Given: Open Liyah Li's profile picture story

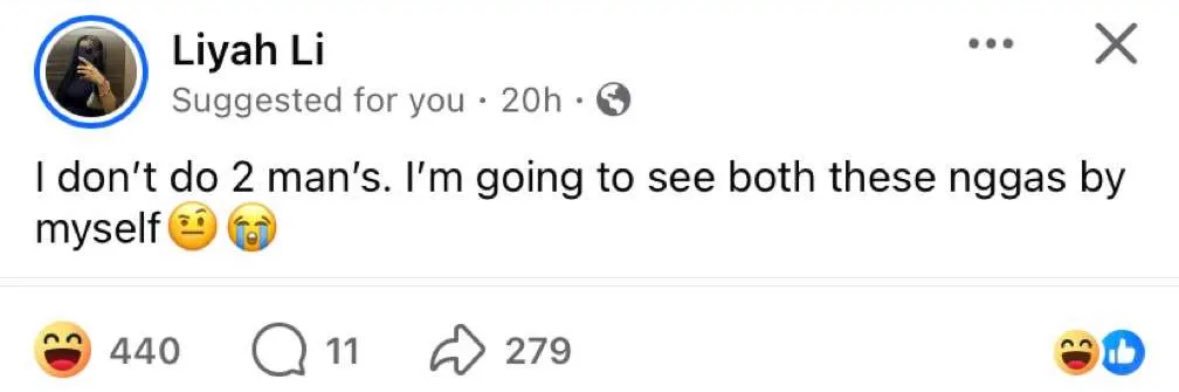Looking at the screenshot, I should [x=90, y=71].
